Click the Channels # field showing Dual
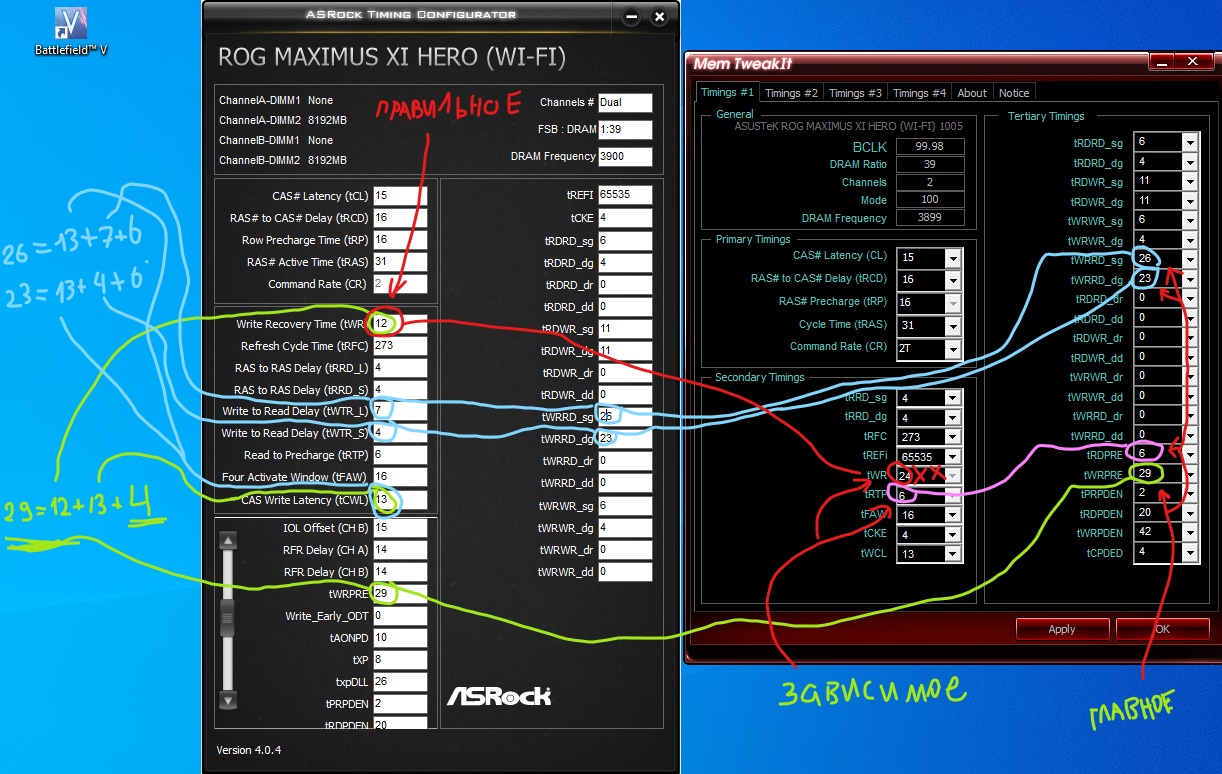Viewport: 1222px width, 774px height. 625,102
